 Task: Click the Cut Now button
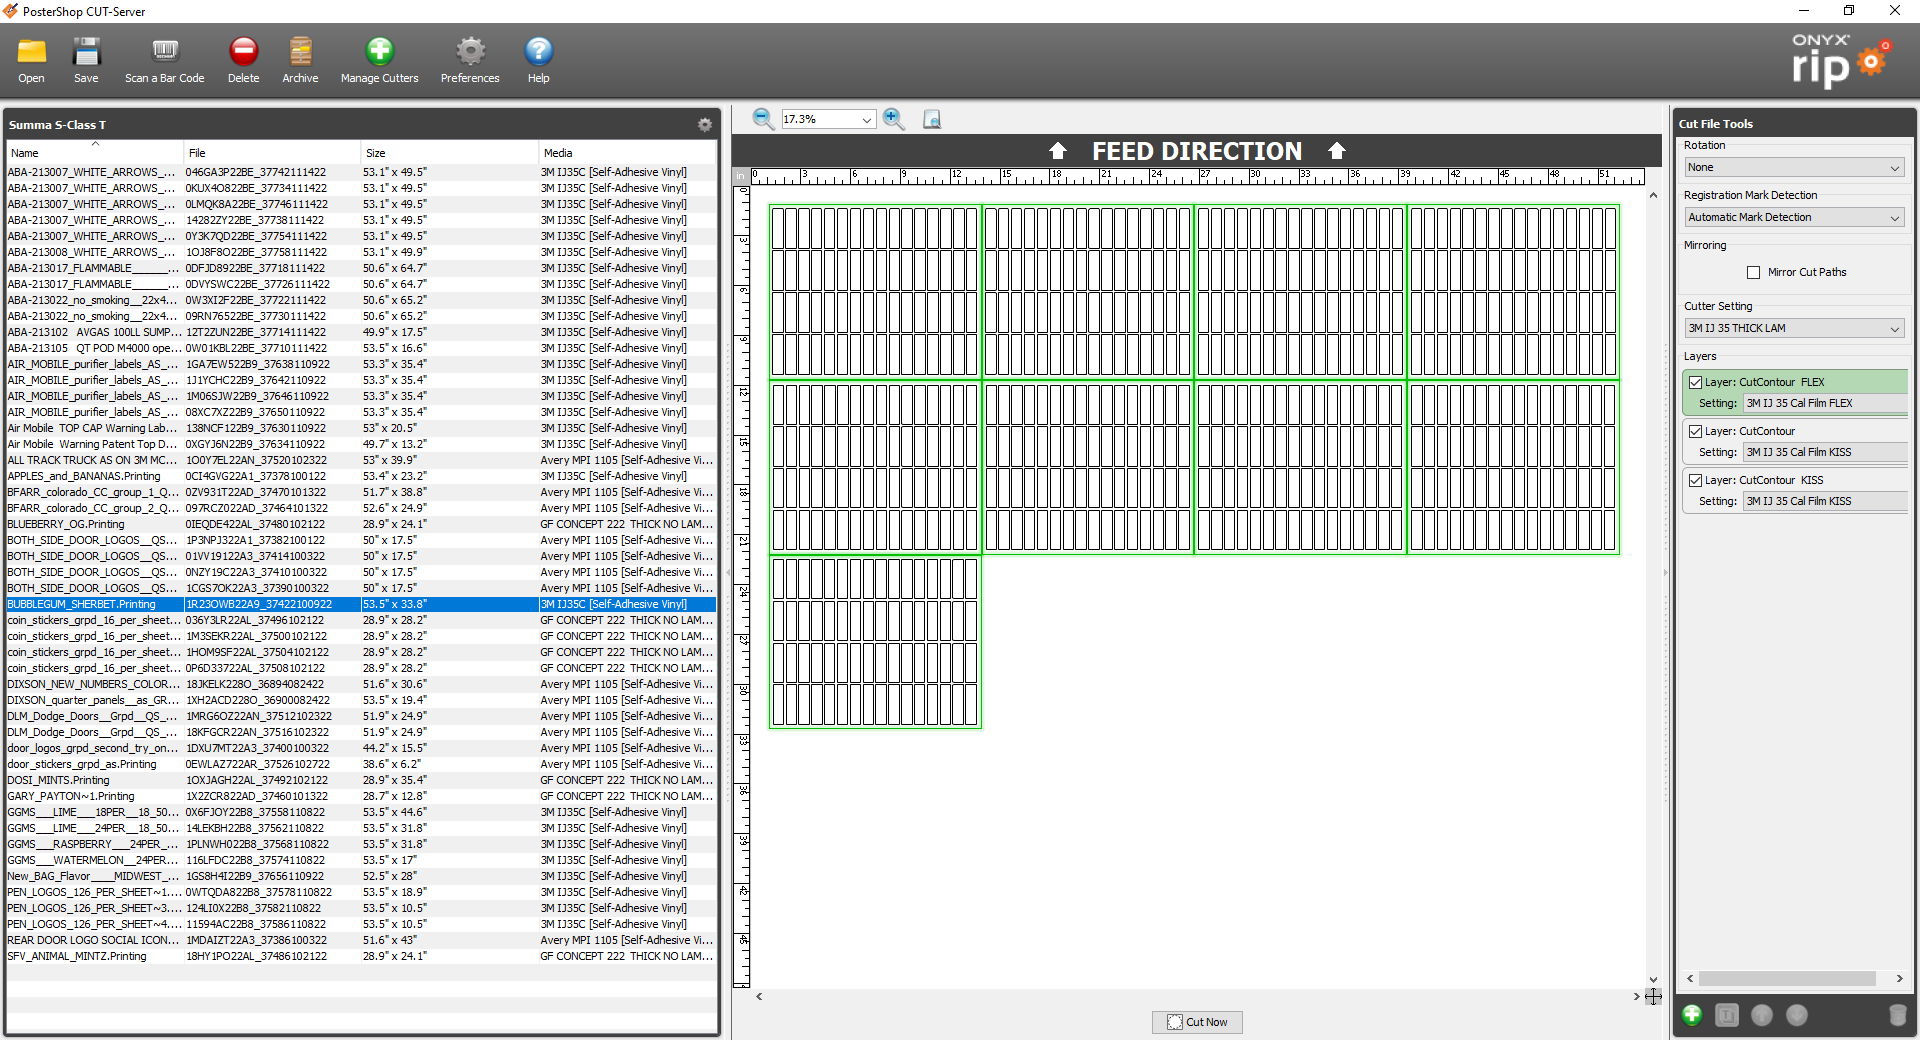pyautogui.click(x=1197, y=1022)
